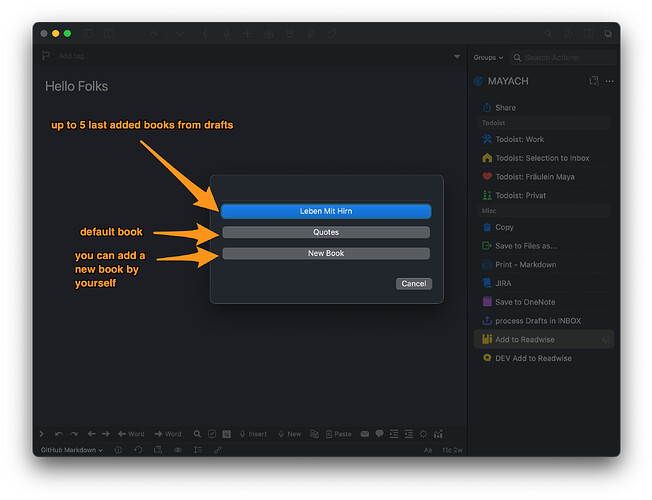The image size is (652, 500).
Task: Click the Add tag field
Action: [x=74, y=56]
